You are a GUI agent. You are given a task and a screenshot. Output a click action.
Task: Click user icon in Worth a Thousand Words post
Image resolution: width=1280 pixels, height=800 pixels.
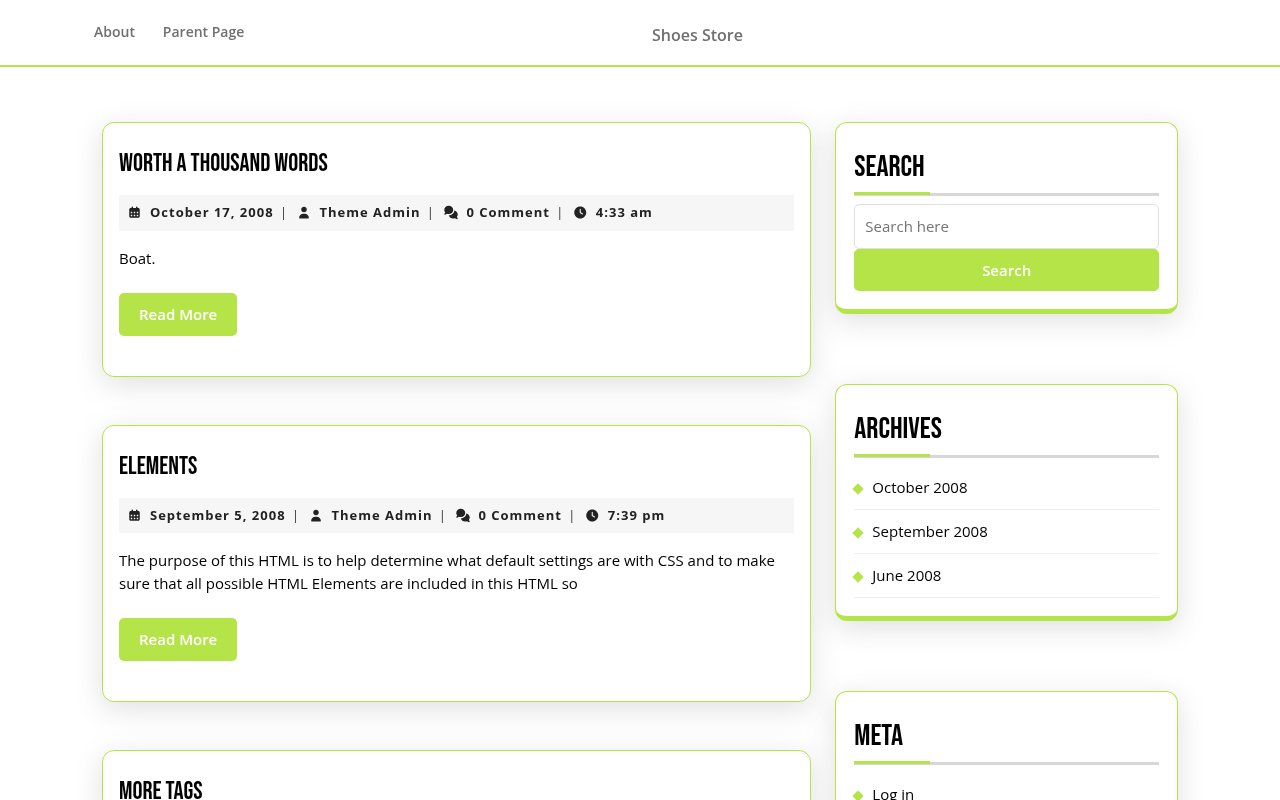click(x=304, y=213)
